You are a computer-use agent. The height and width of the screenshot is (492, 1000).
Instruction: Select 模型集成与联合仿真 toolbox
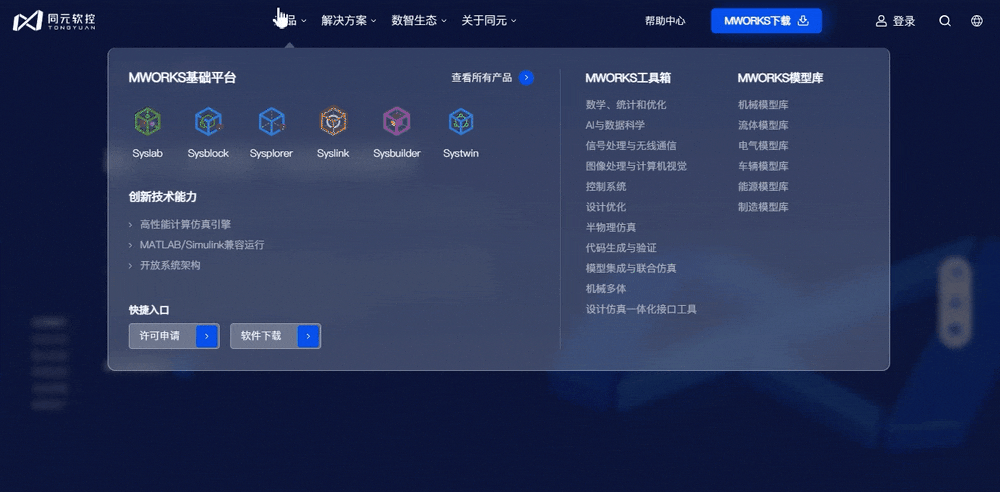point(631,268)
